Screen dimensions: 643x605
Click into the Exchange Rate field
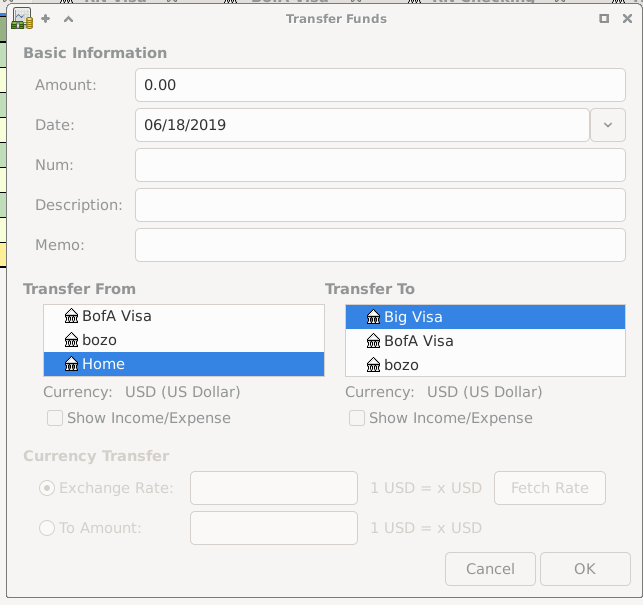(x=274, y=488)
